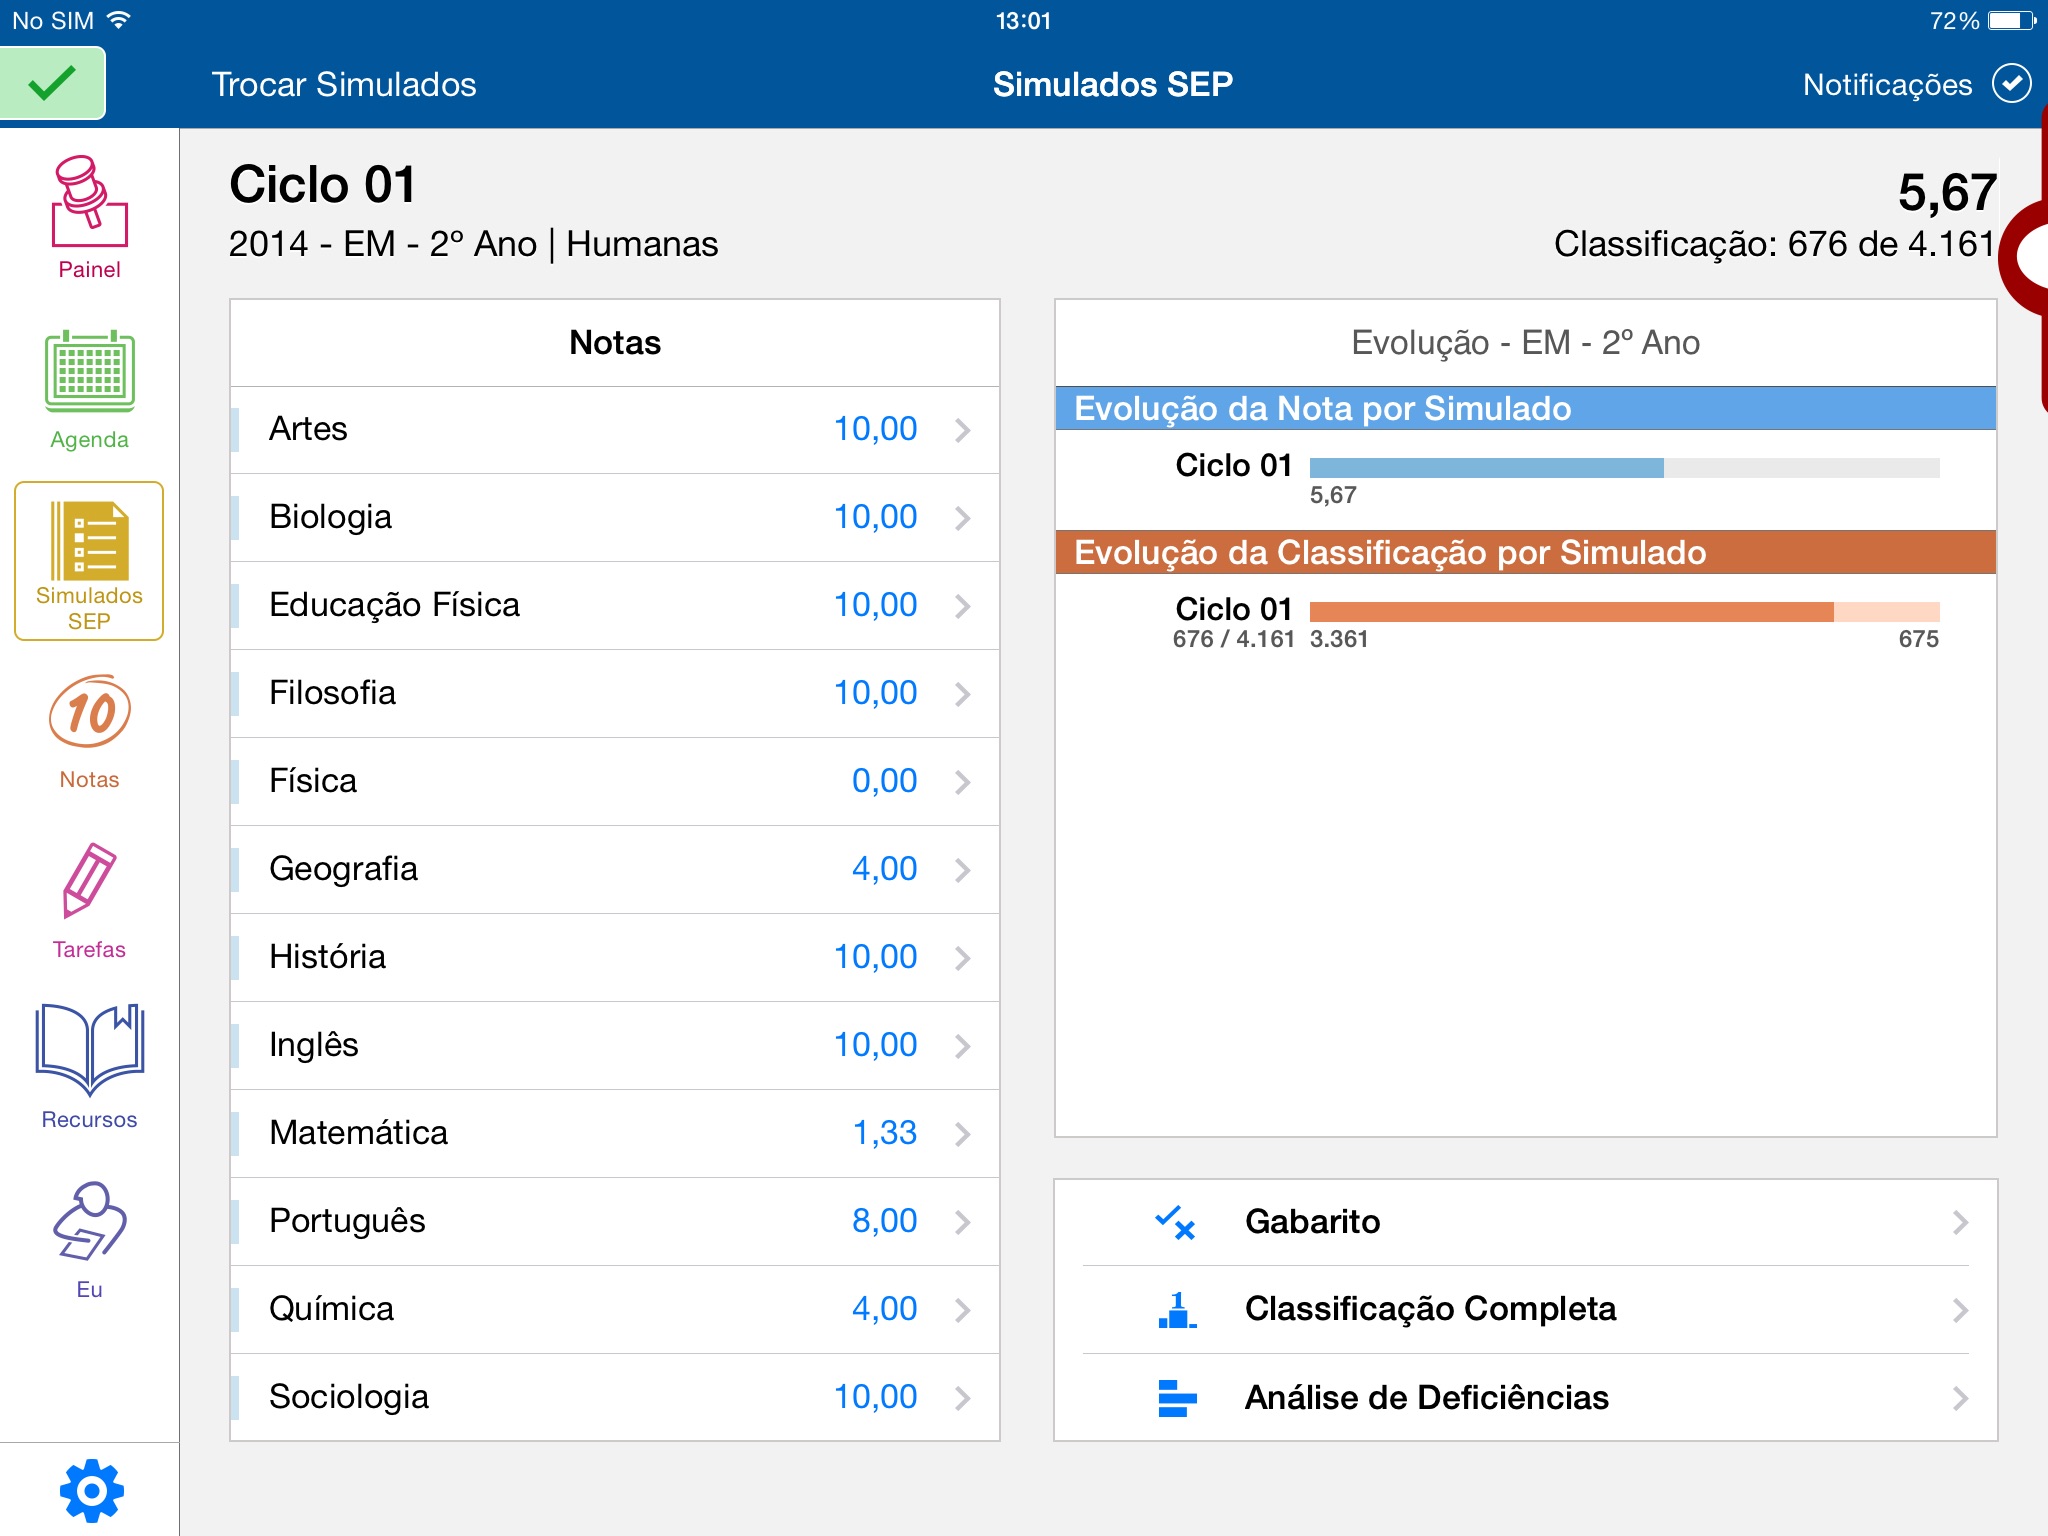Select the Tarefas sidebar label
The image size is (2048, 1536).
pos(90,949)
